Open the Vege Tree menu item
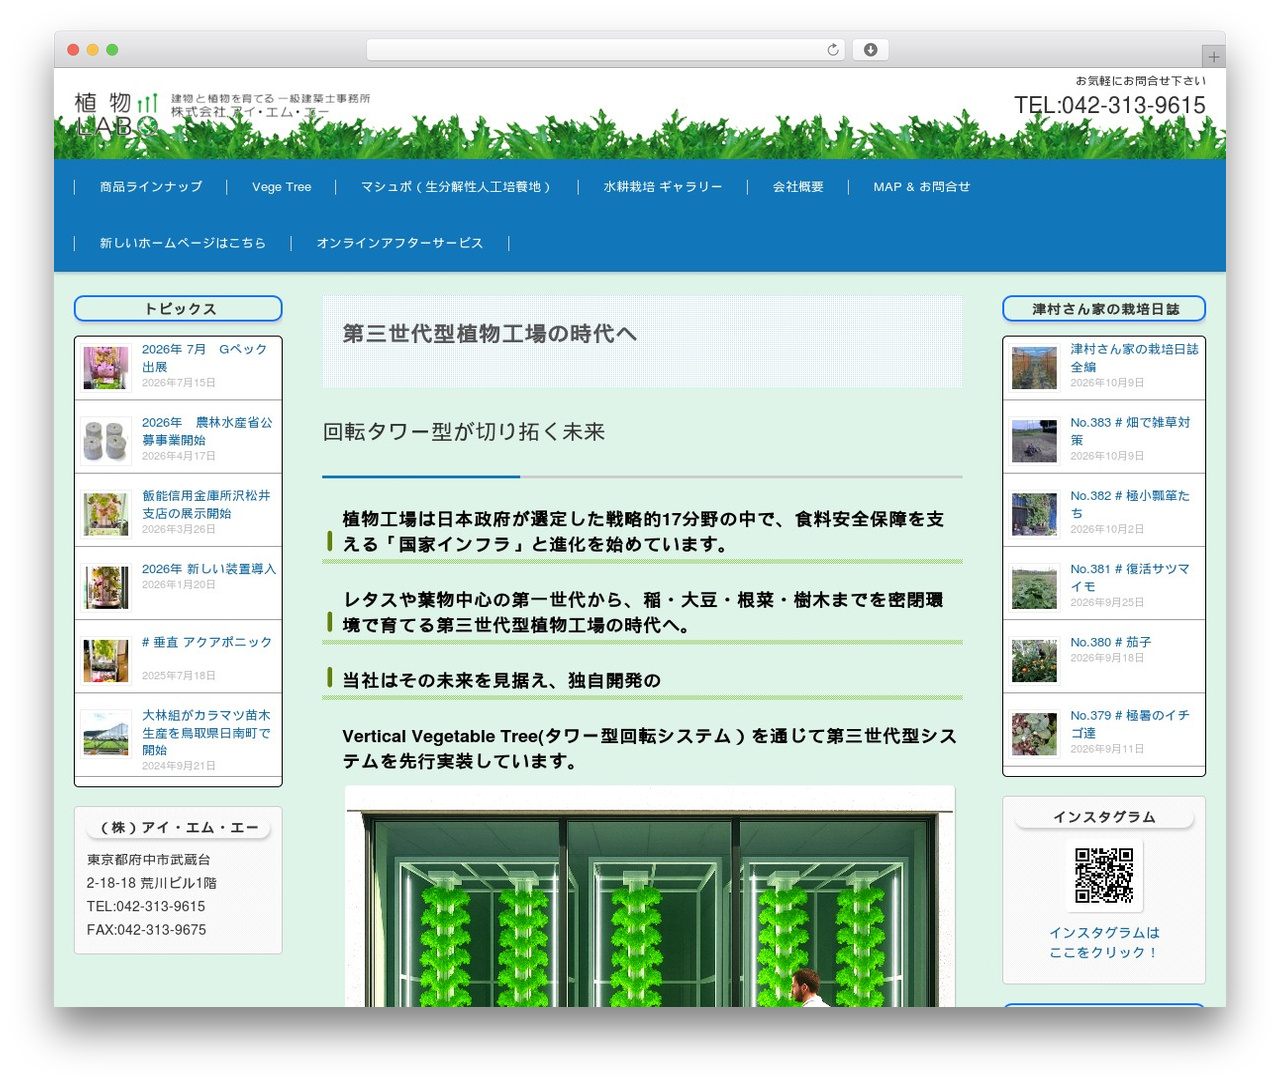 (x=282, y=187)
